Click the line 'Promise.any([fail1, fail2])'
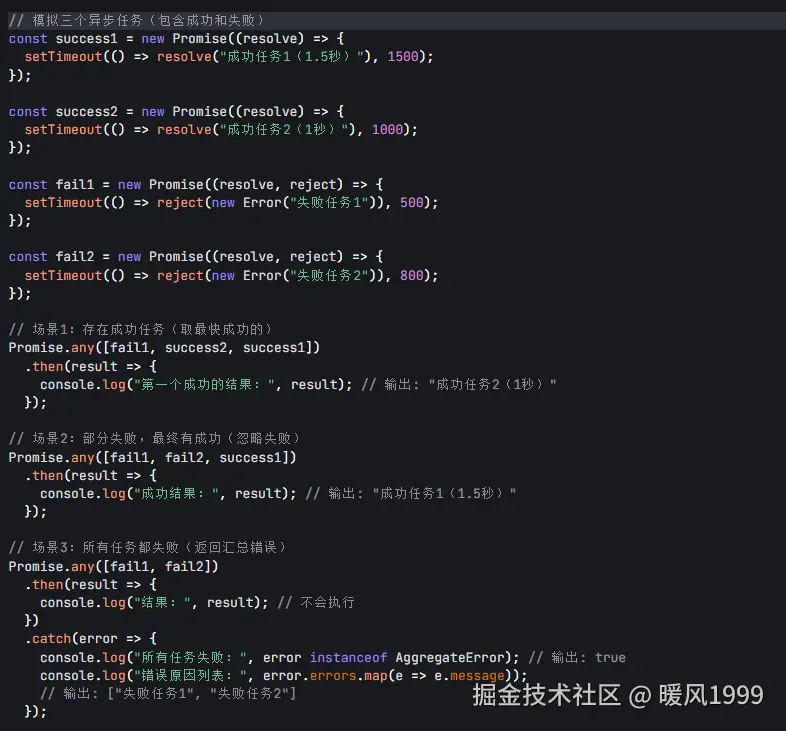Screen dimensions: 786x731 click(113, 566)
